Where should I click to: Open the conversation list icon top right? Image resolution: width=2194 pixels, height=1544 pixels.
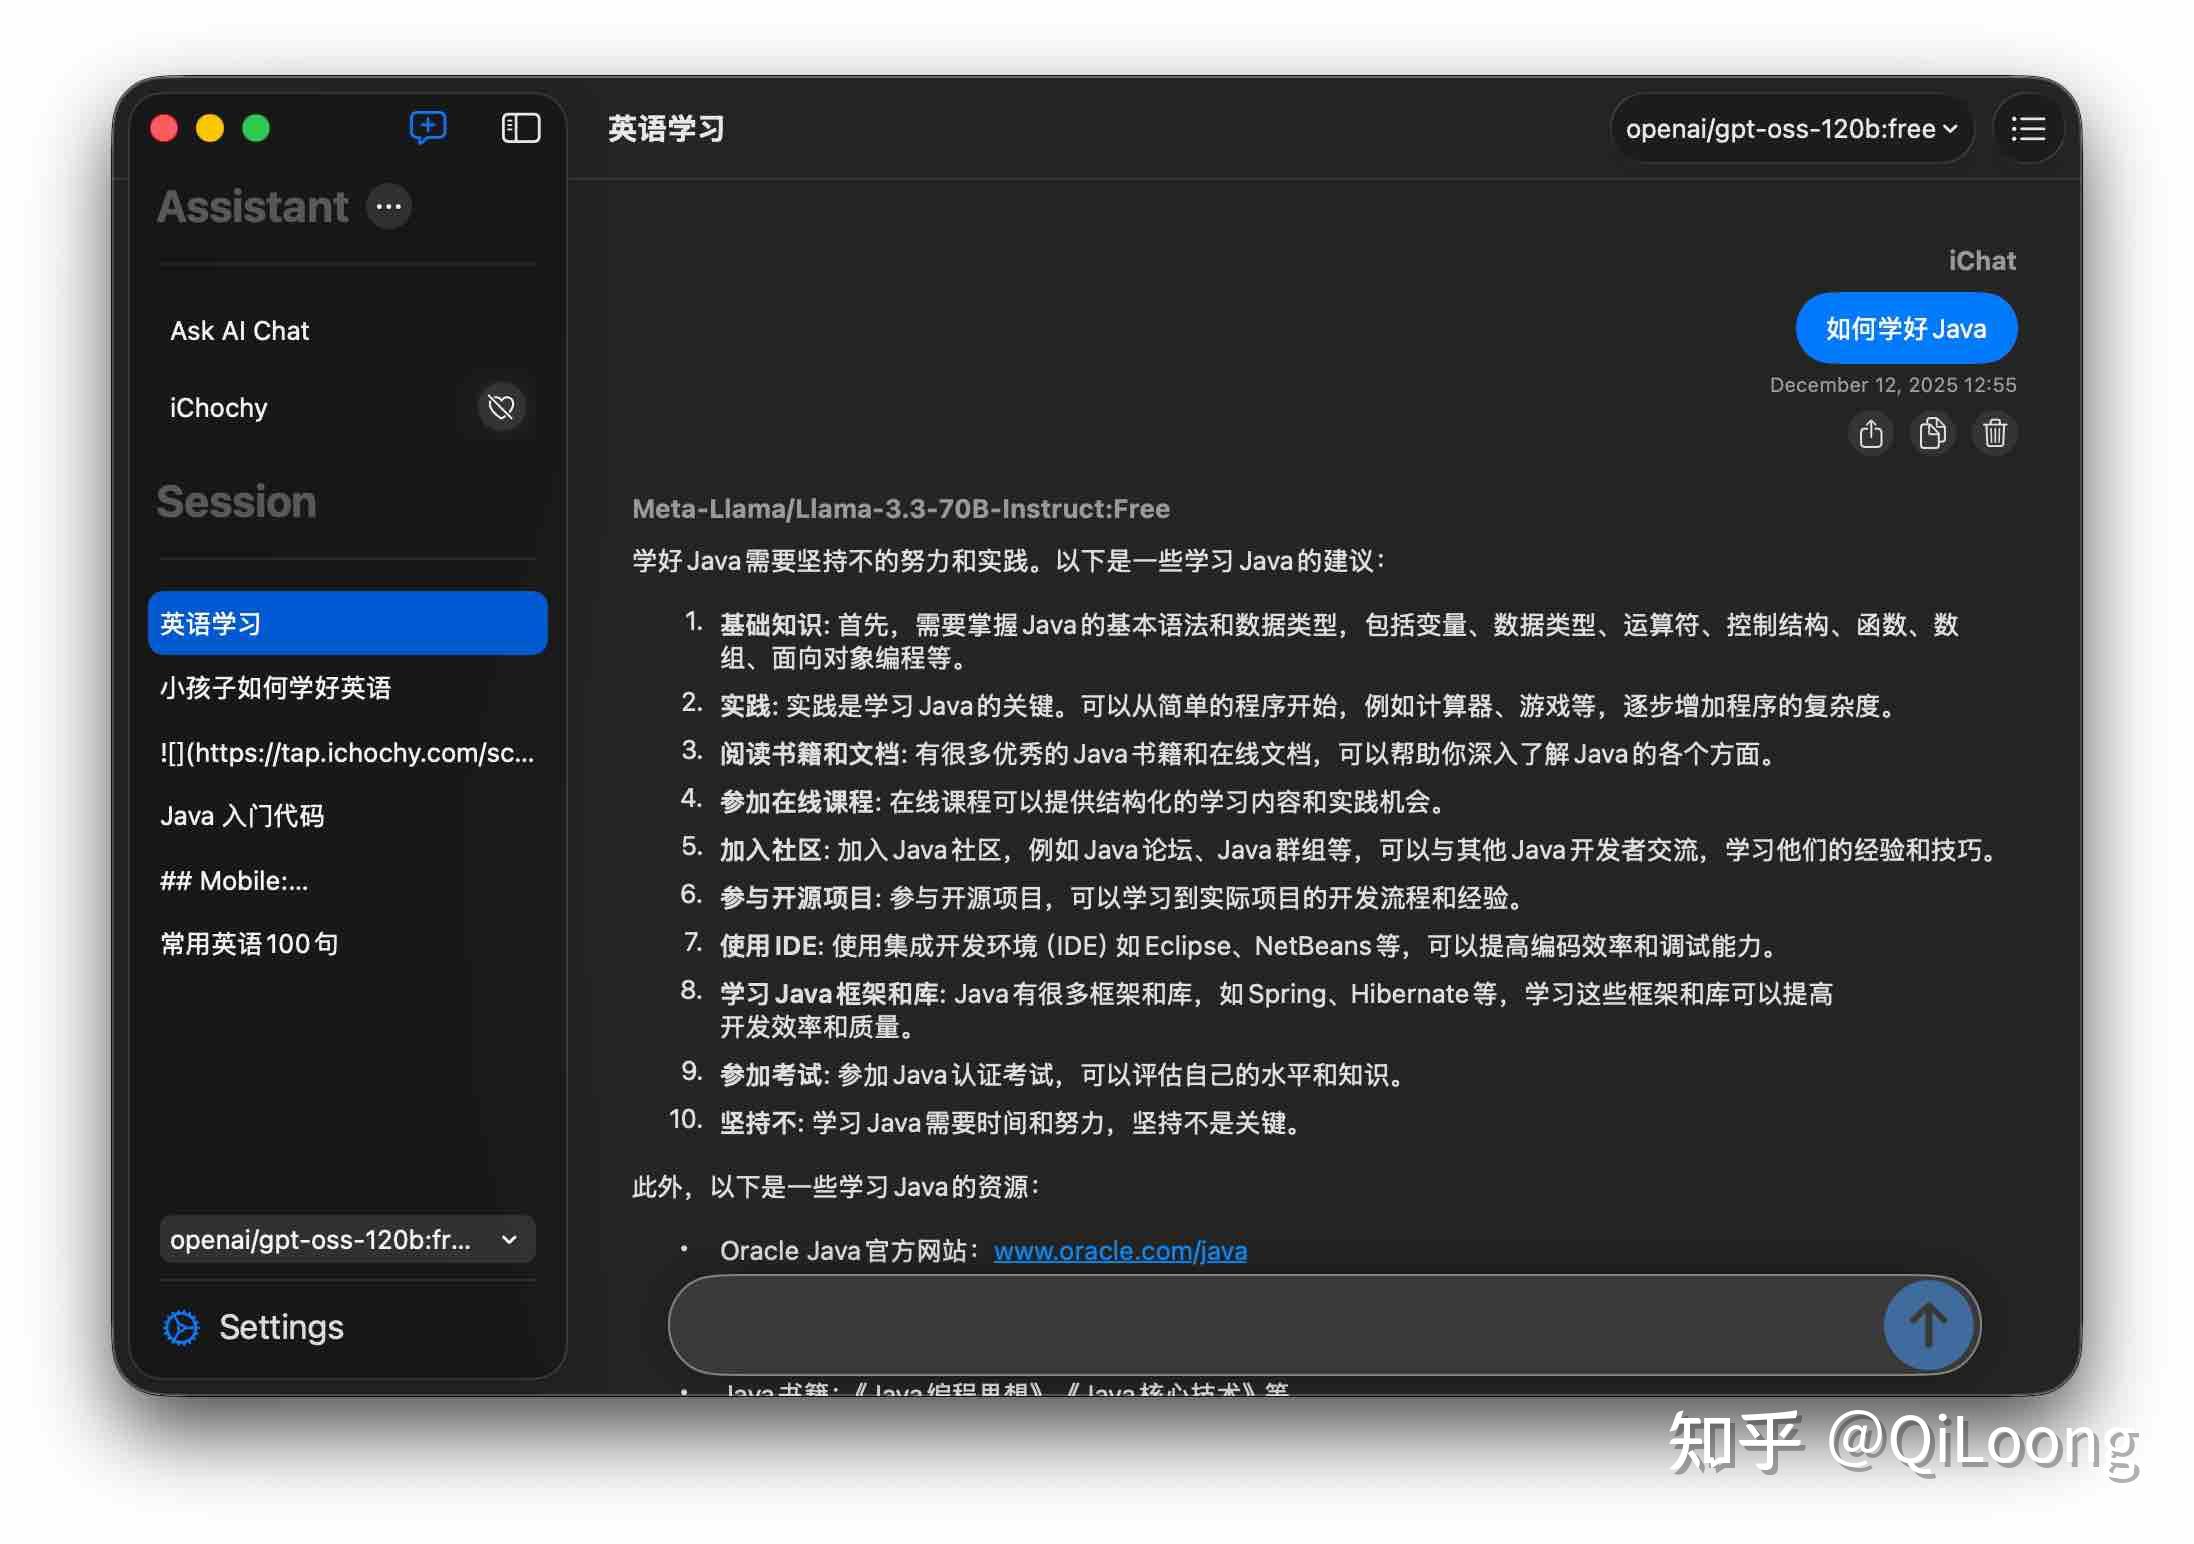click(2028, 128)
